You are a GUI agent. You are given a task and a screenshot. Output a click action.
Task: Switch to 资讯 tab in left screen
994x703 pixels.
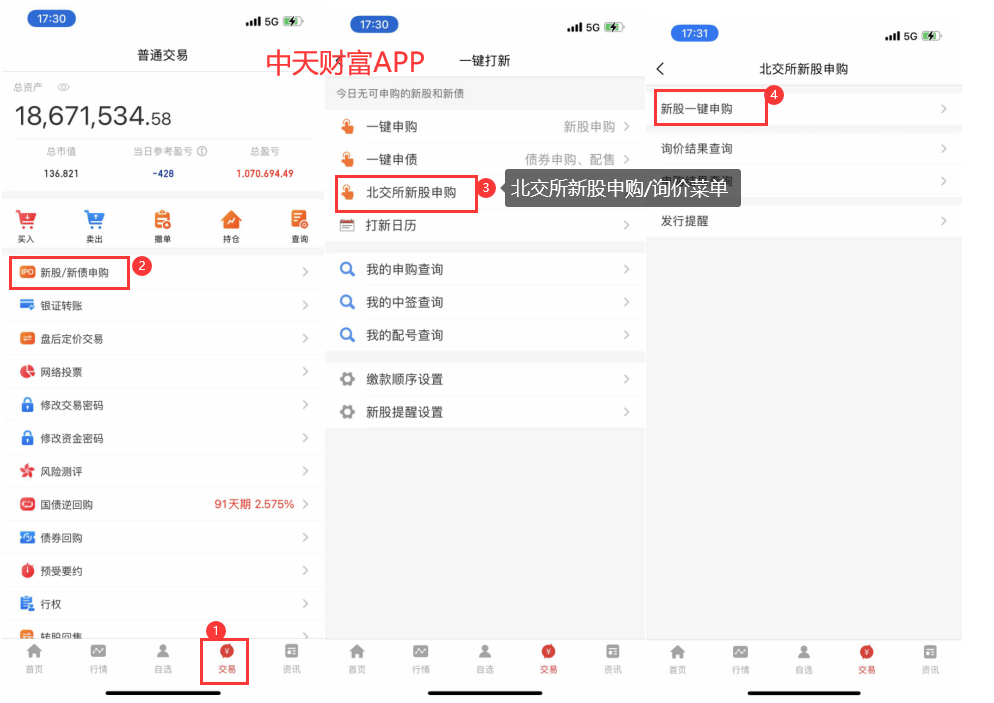coord(292,659)
